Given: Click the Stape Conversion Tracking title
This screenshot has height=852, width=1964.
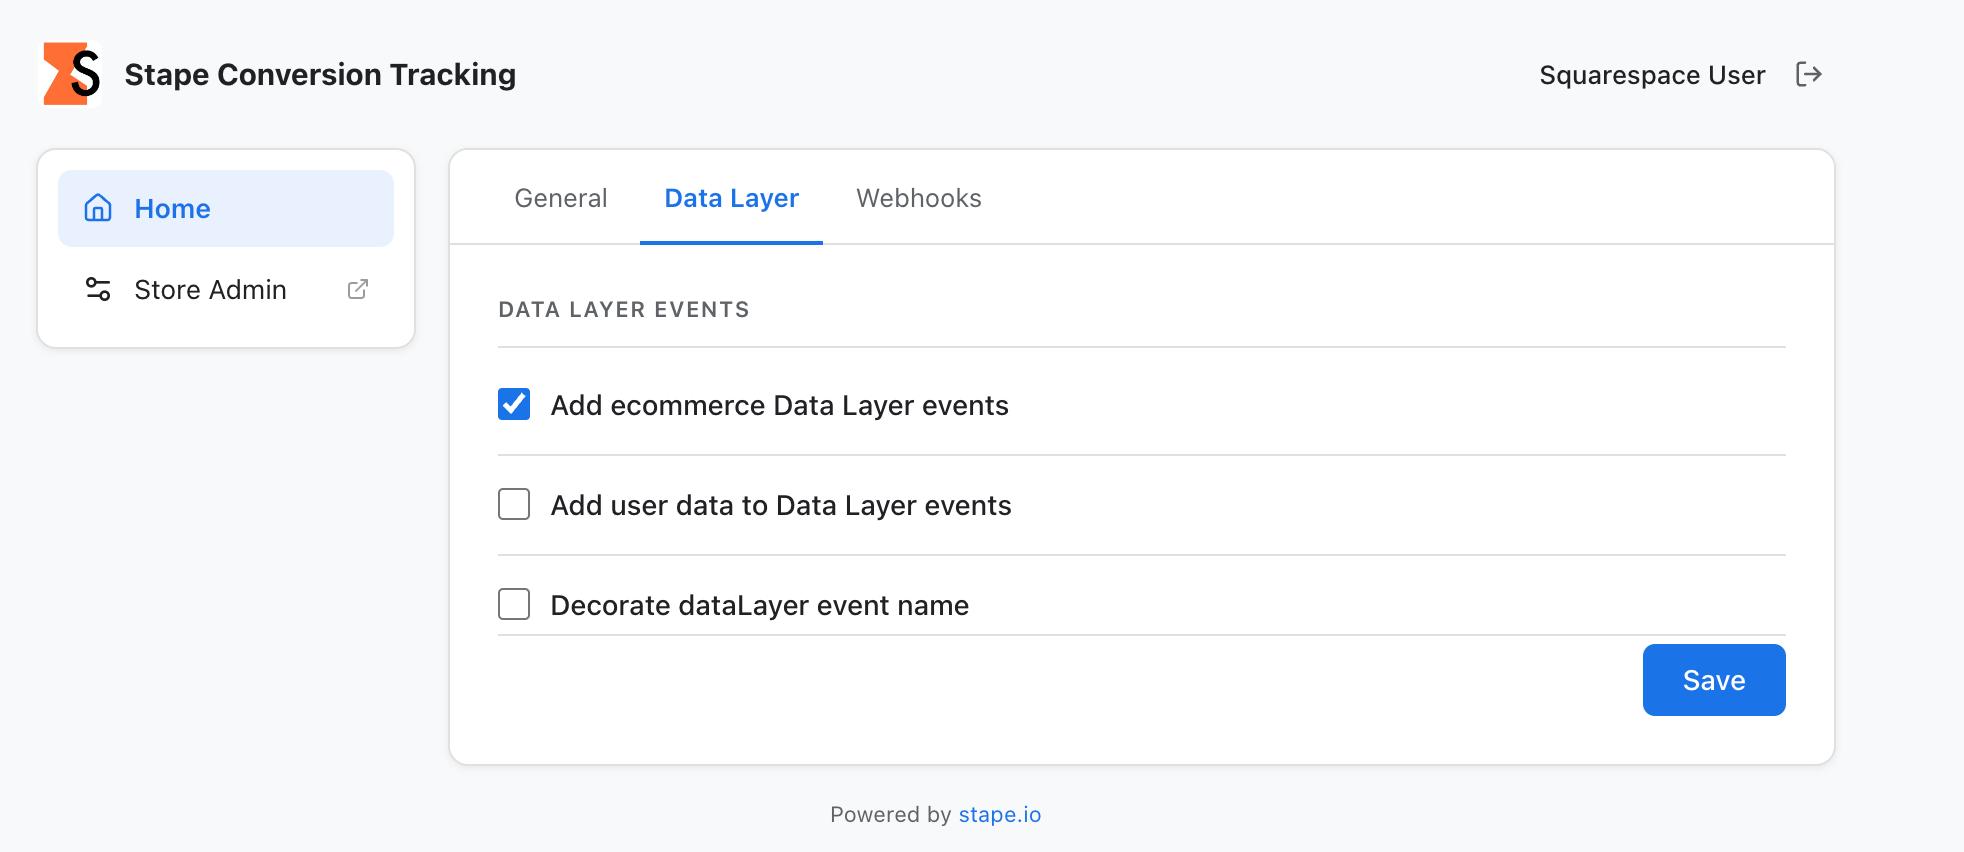Looking at the screenshot, I should pos(320,75).
